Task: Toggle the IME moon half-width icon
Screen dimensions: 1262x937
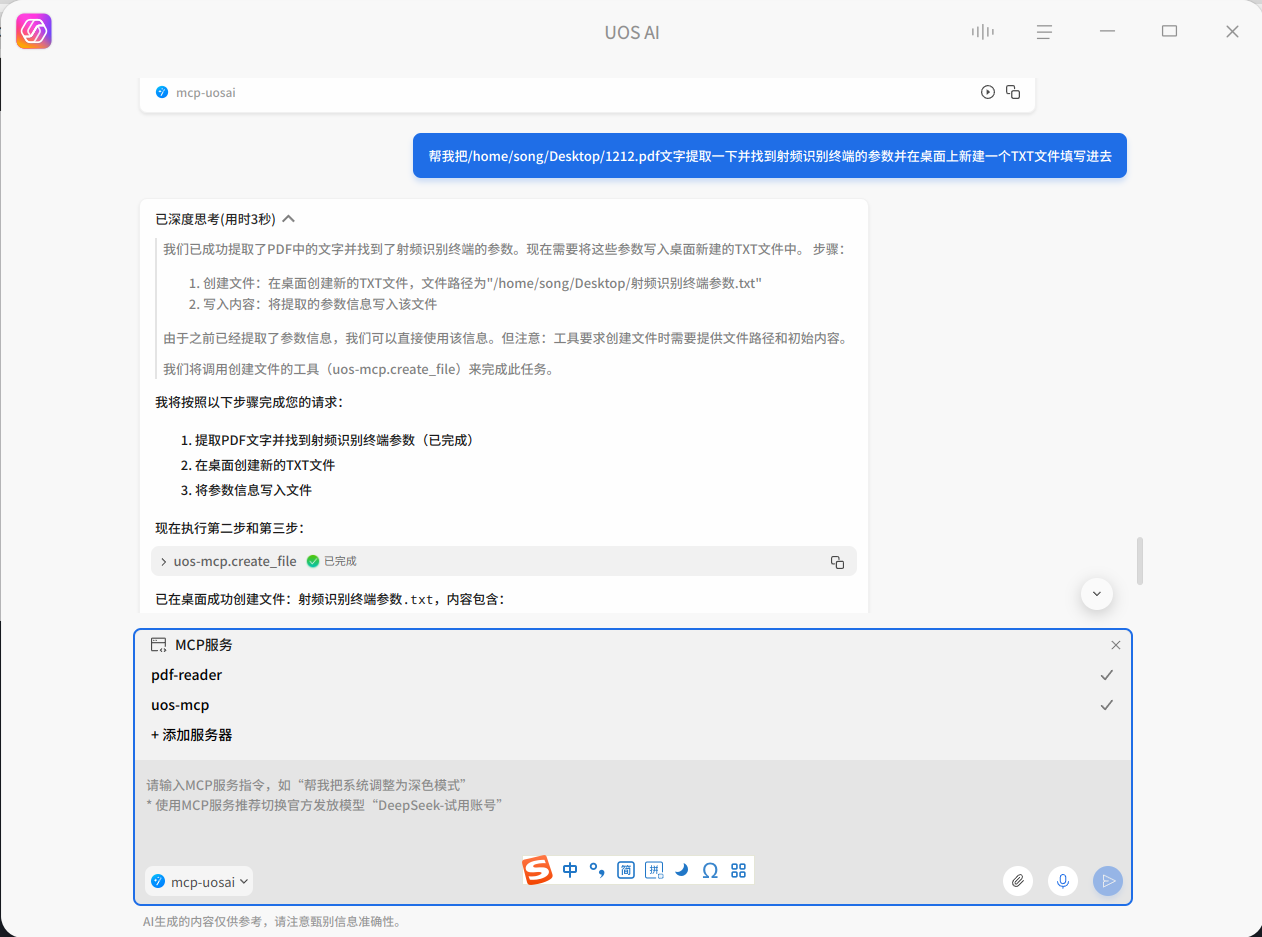Action: 682,870
